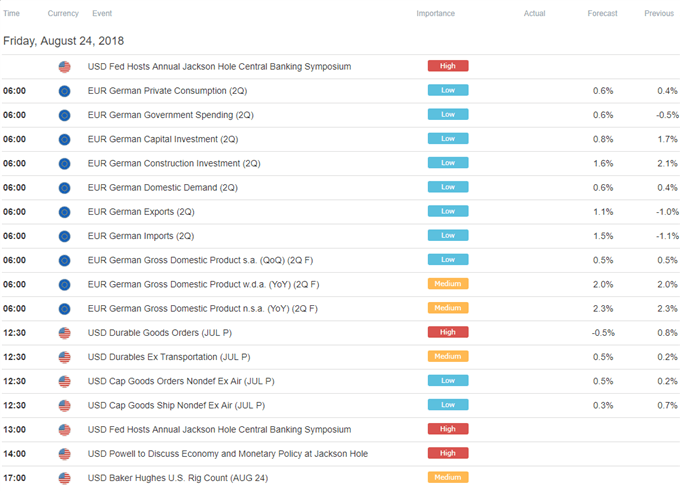Click US flag beside the untimed Jackson Hole Symposium row
The image size is (680, 491).
tap(65, 67)
